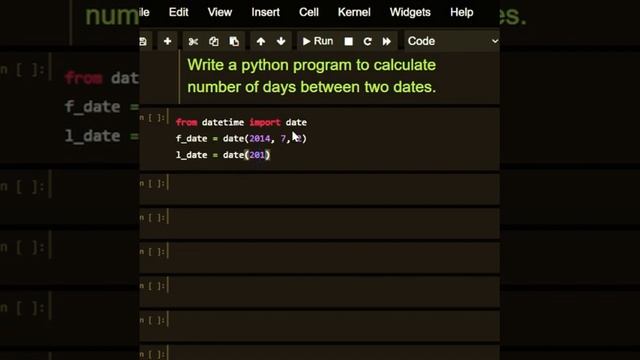Open the Edit menu
Image resolution: width=640 pixels, height=360 pixels.
click(178, 12)
